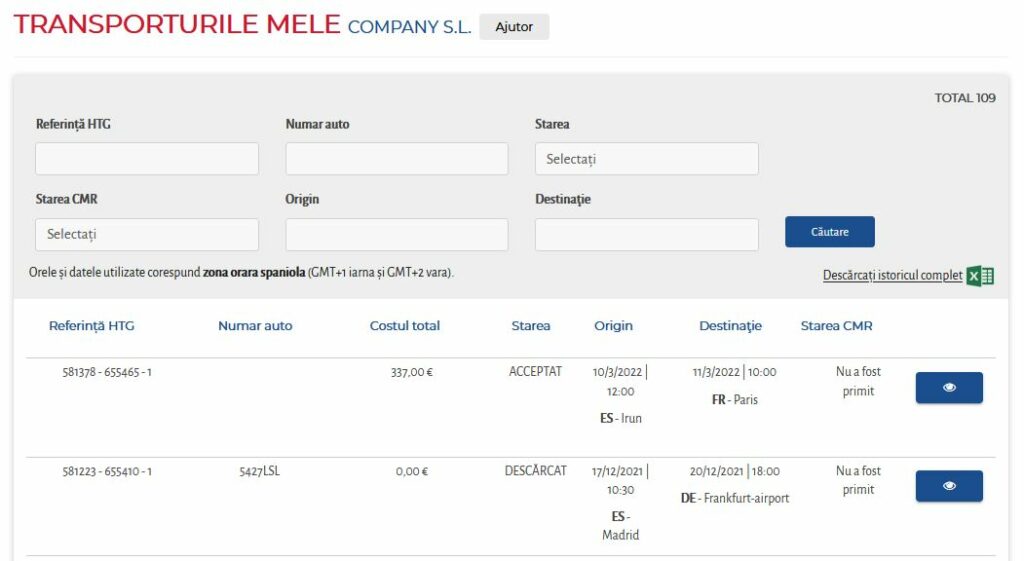
Task: Open the Starea dropdown filter
Action: tap(647, 159)
